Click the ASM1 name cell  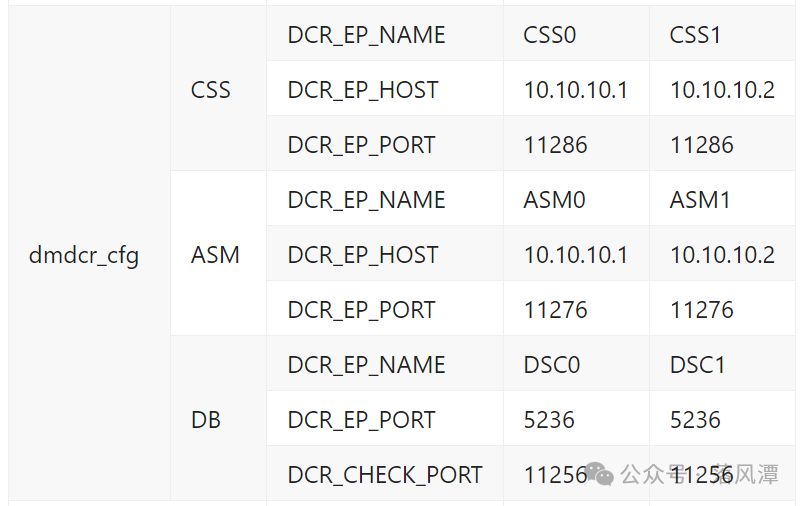click(722, 198)
